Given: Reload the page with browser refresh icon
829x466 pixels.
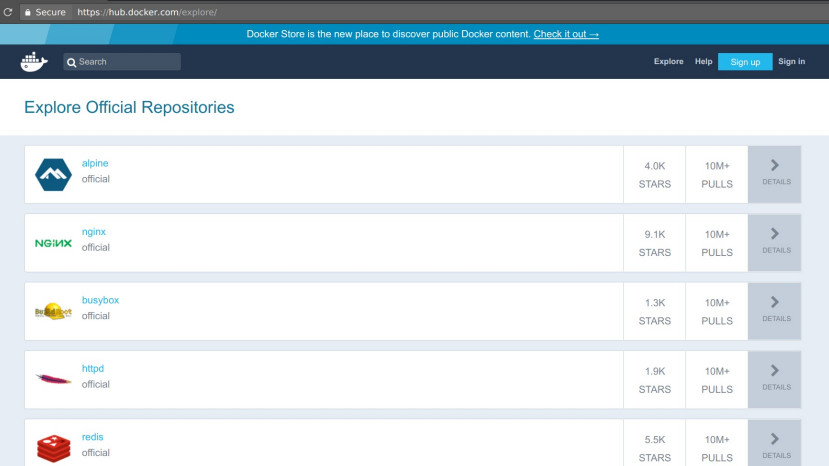Looking at the screenshot, I should [x=7, y=12].
